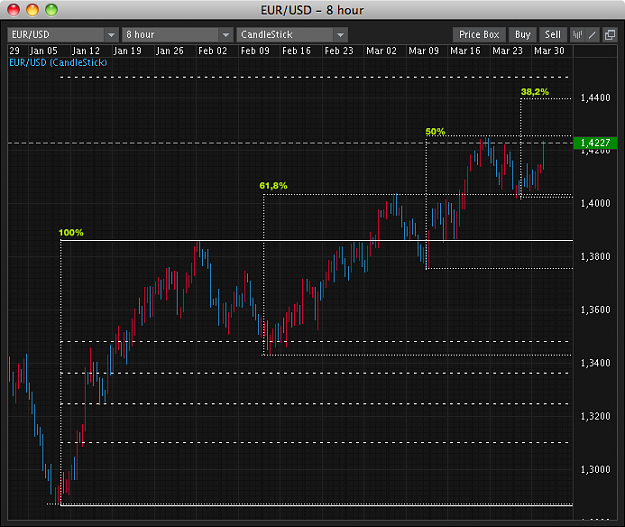
Task: Click the Sell button
Action: (553, 35)
